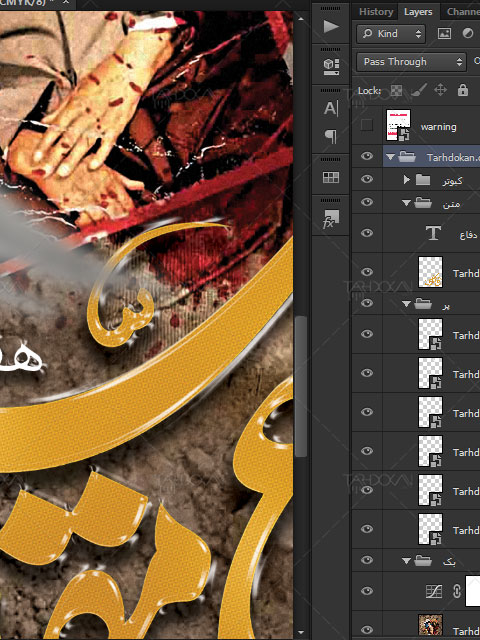Open the Styles fx panel icon
This screenshot has width=480, height=640.
click(331, 219)
